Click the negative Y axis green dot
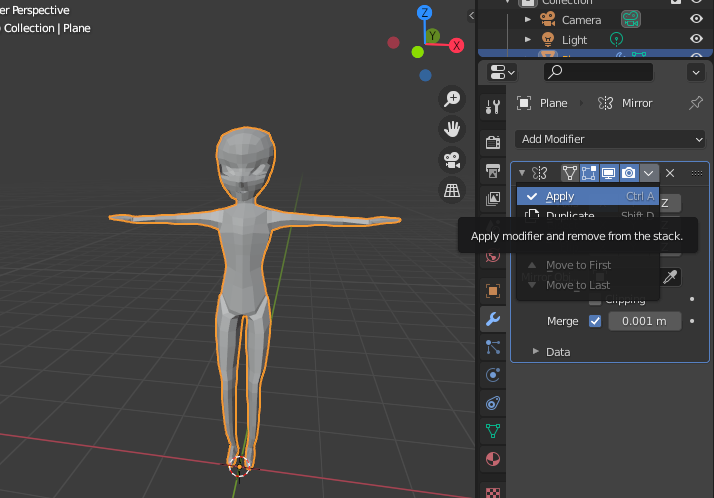Screen dimensions: 714x498 pos(418,52)
